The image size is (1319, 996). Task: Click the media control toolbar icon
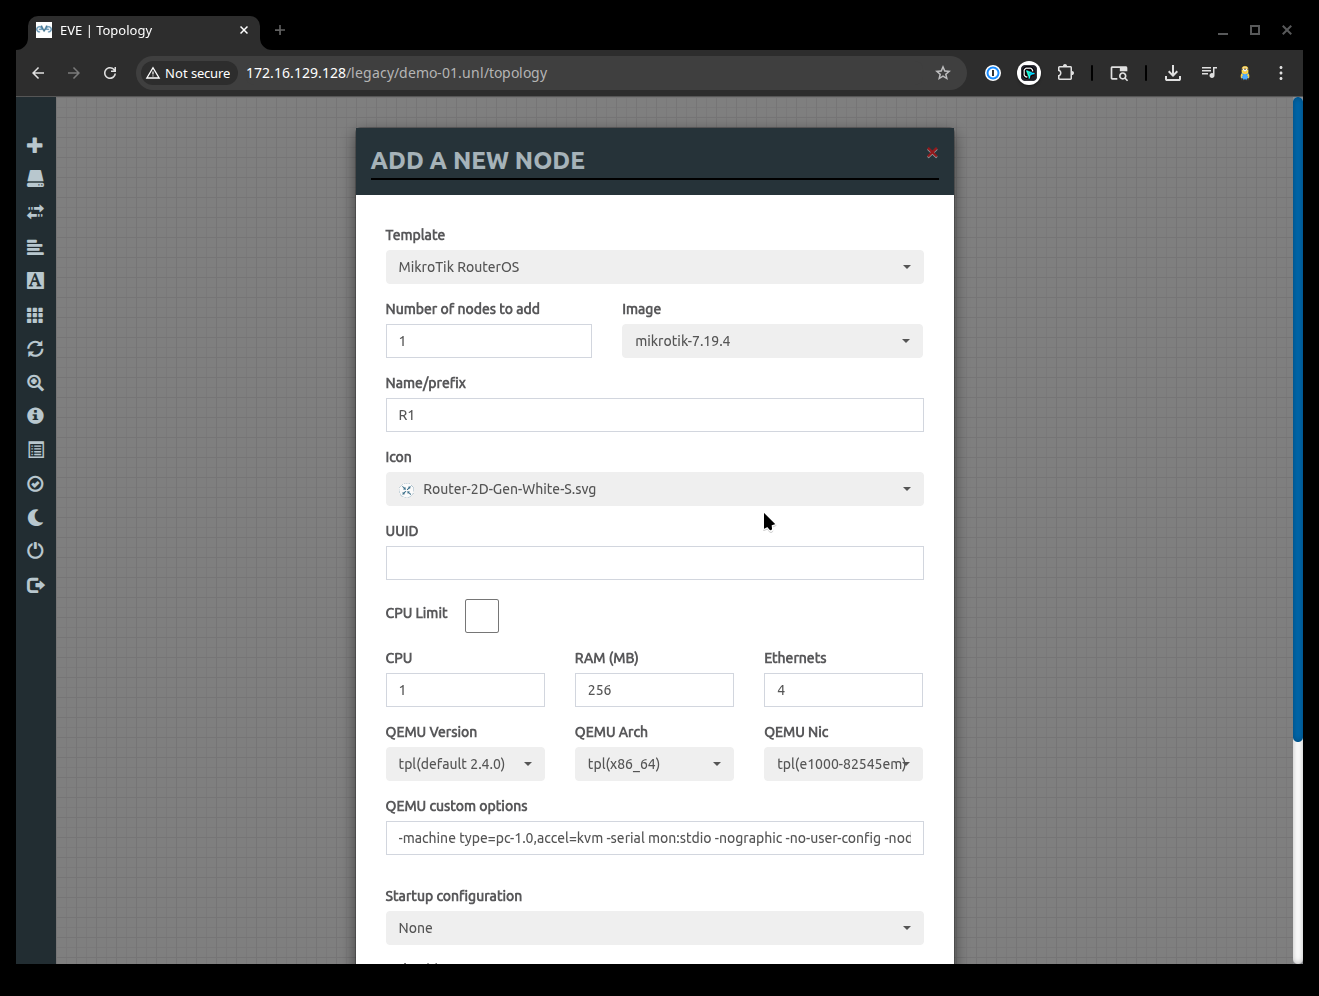point(1209,73)
